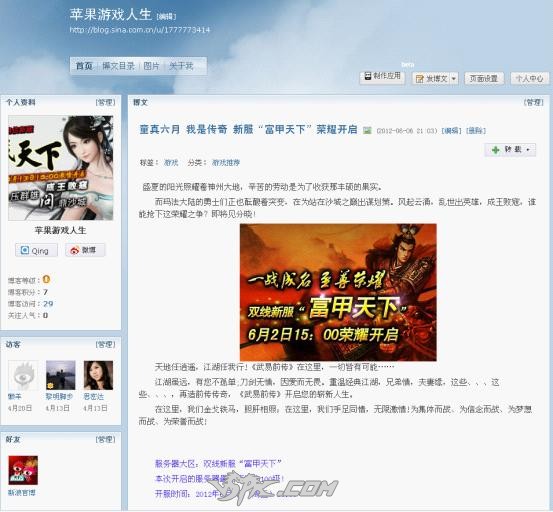
Task: Click the Qing button icon
Action: coord(25,250)
